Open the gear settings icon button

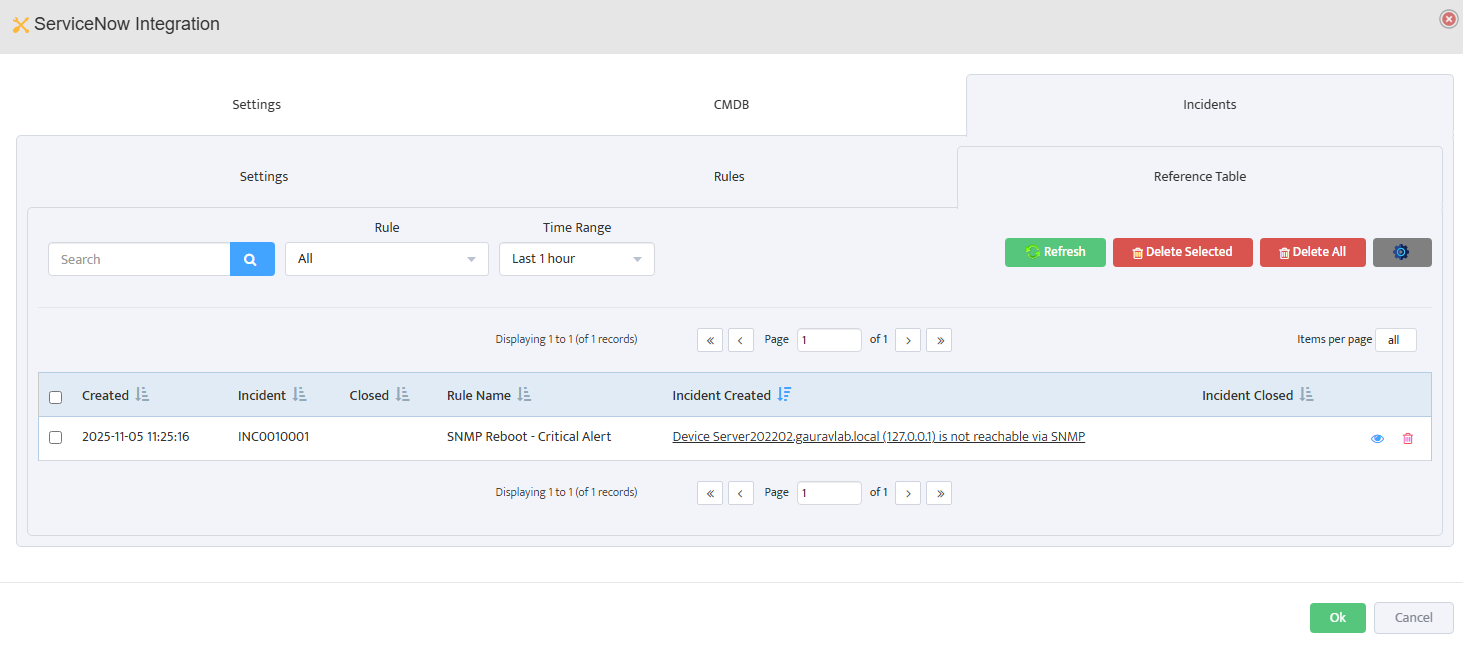pyautogui.click(x=1401, y=252)
